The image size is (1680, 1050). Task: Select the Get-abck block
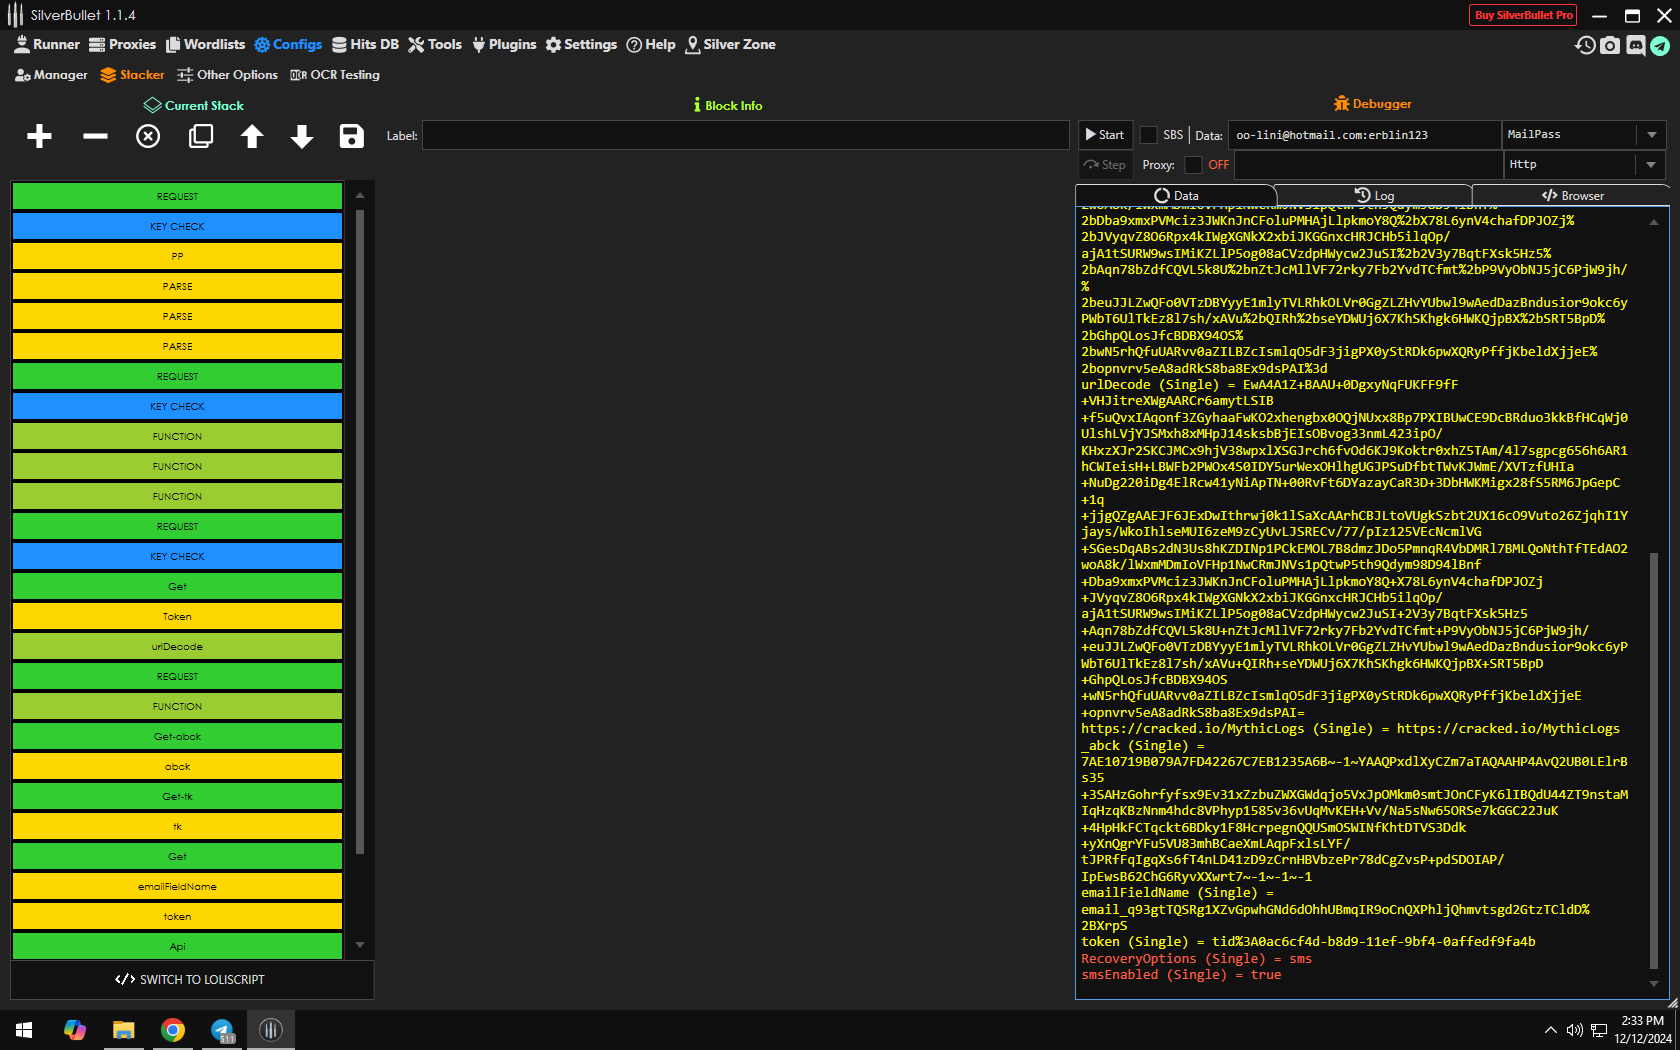pyautogui.click(x=177, y=736)
